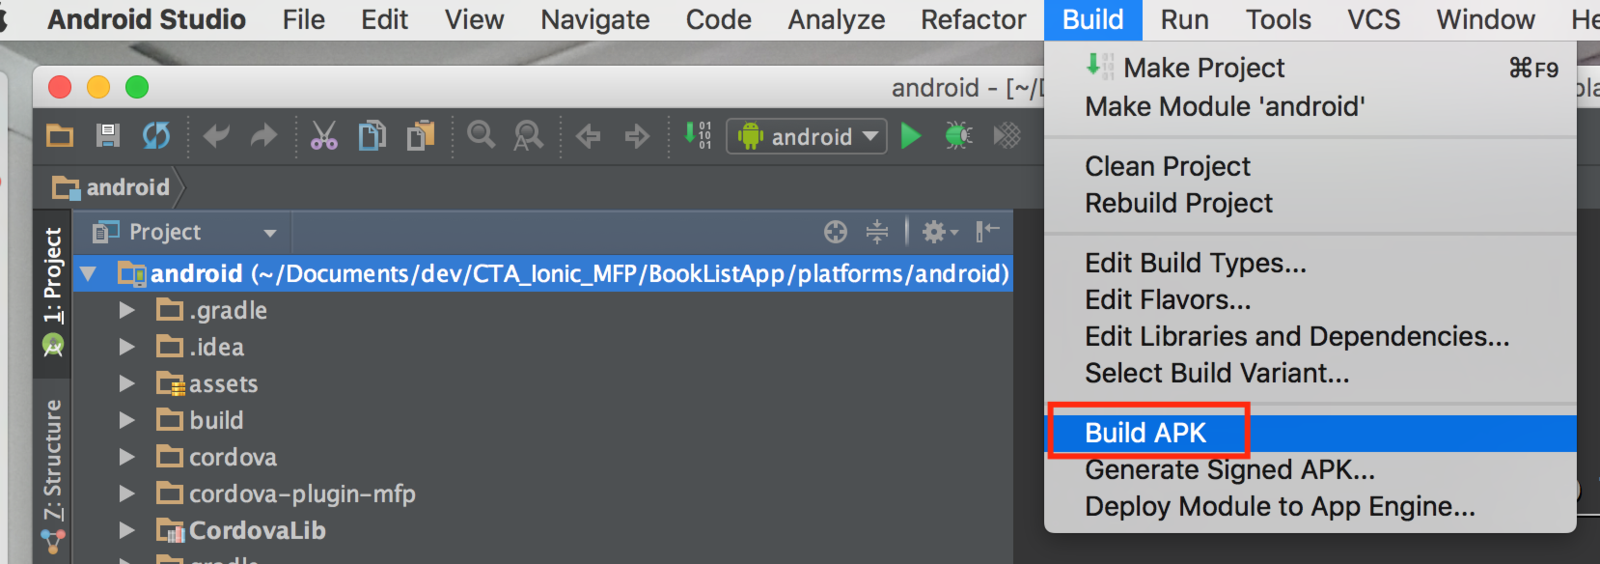Click the Synchronize refresh icon
Image resolution: width=1600 pixels, height=564 pixels.
click(x=156, y=135)
